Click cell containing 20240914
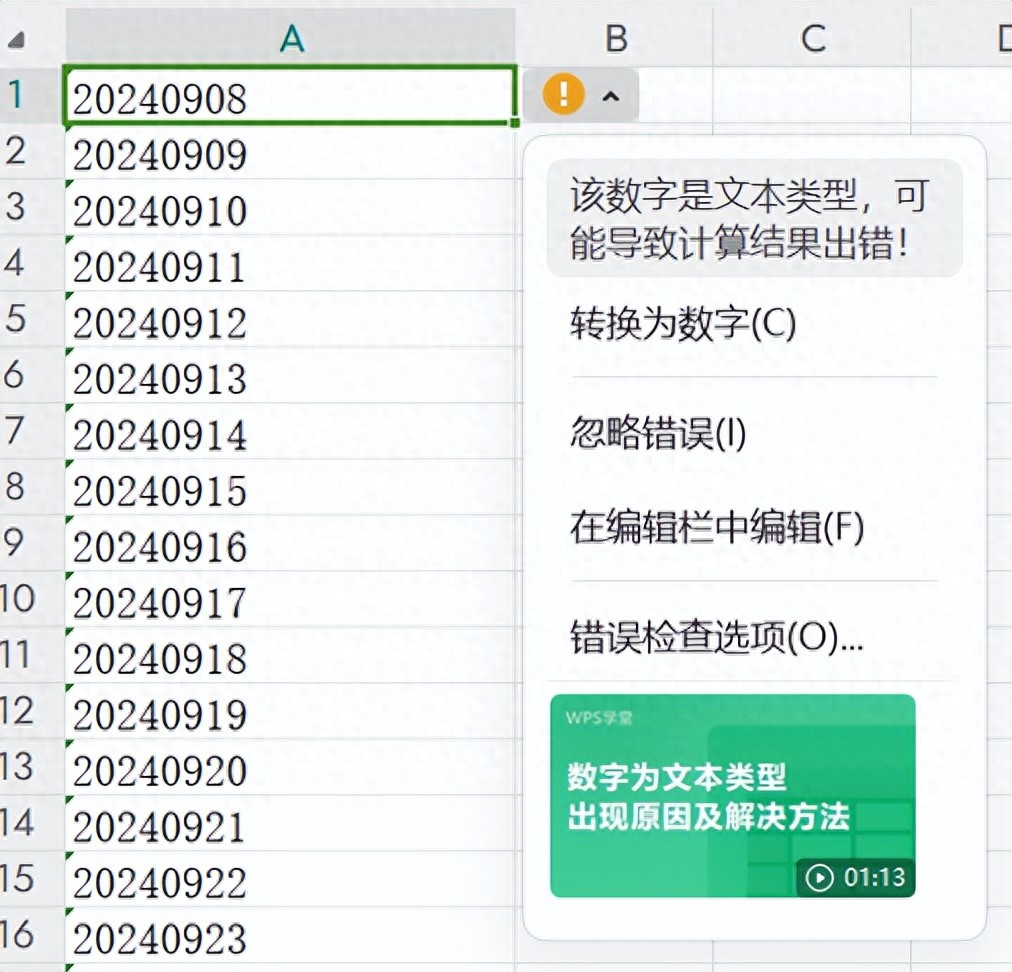 coord(290,431)
